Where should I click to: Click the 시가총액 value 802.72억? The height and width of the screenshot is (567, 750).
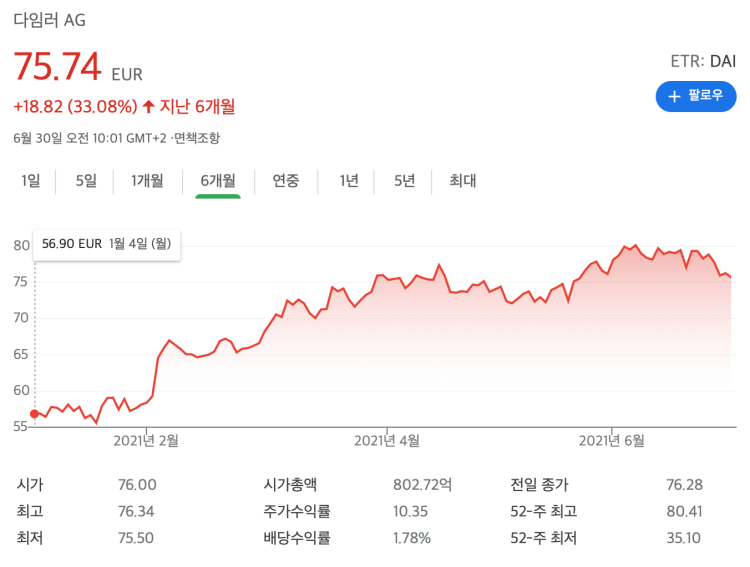point(422,485)
